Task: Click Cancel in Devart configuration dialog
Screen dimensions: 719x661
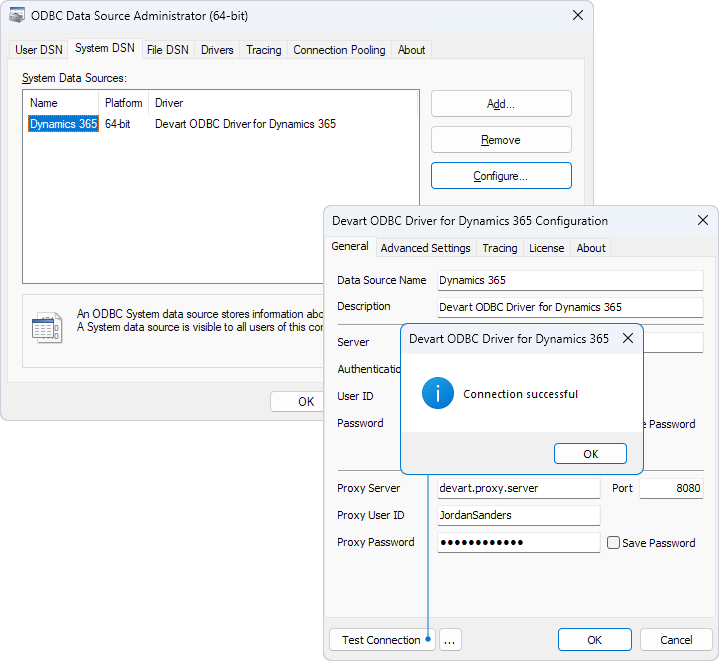Action: pyautogui.click(x=676, y=640)
